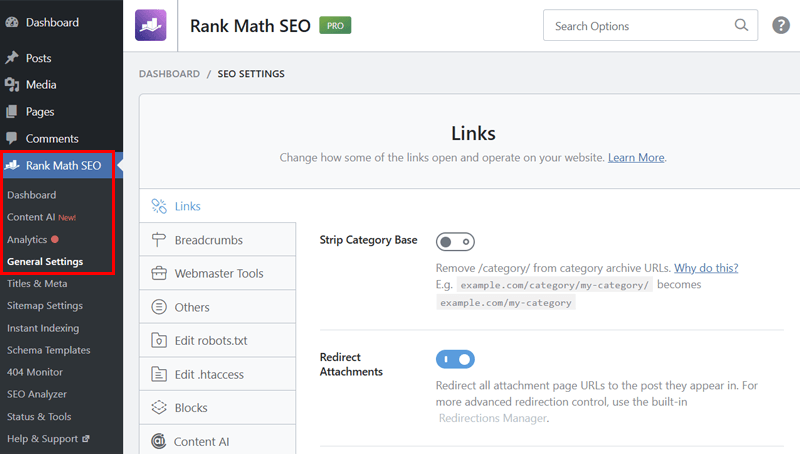This screenshot has height=454, width=800.
Task: Open the Others settings tab
Action: click(x=217, y=307)
